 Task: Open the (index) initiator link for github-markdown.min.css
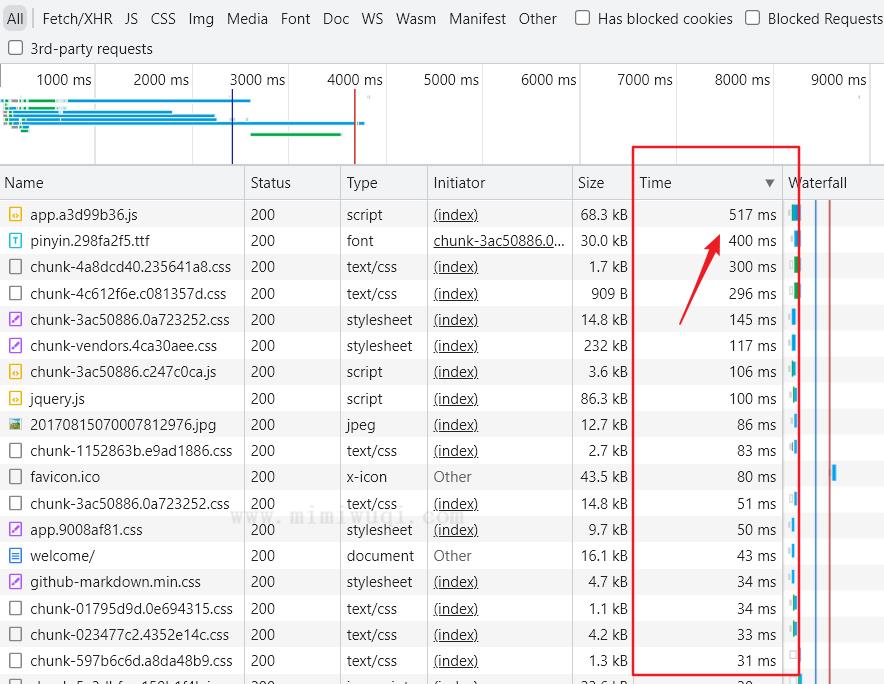456,582
